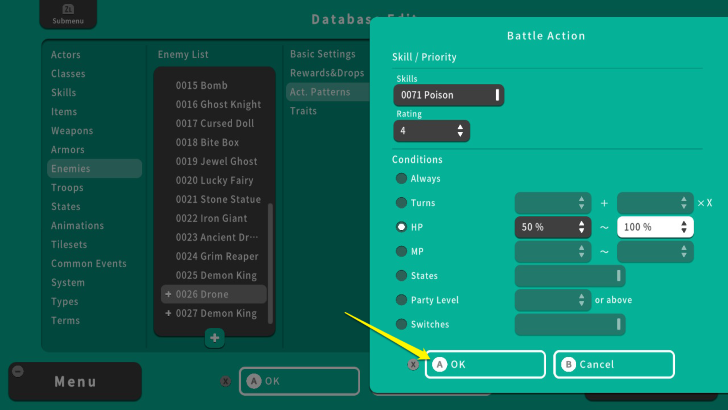Switch to Basic Settings tab
Screen dimensions: 728x410
click(323, 54)
